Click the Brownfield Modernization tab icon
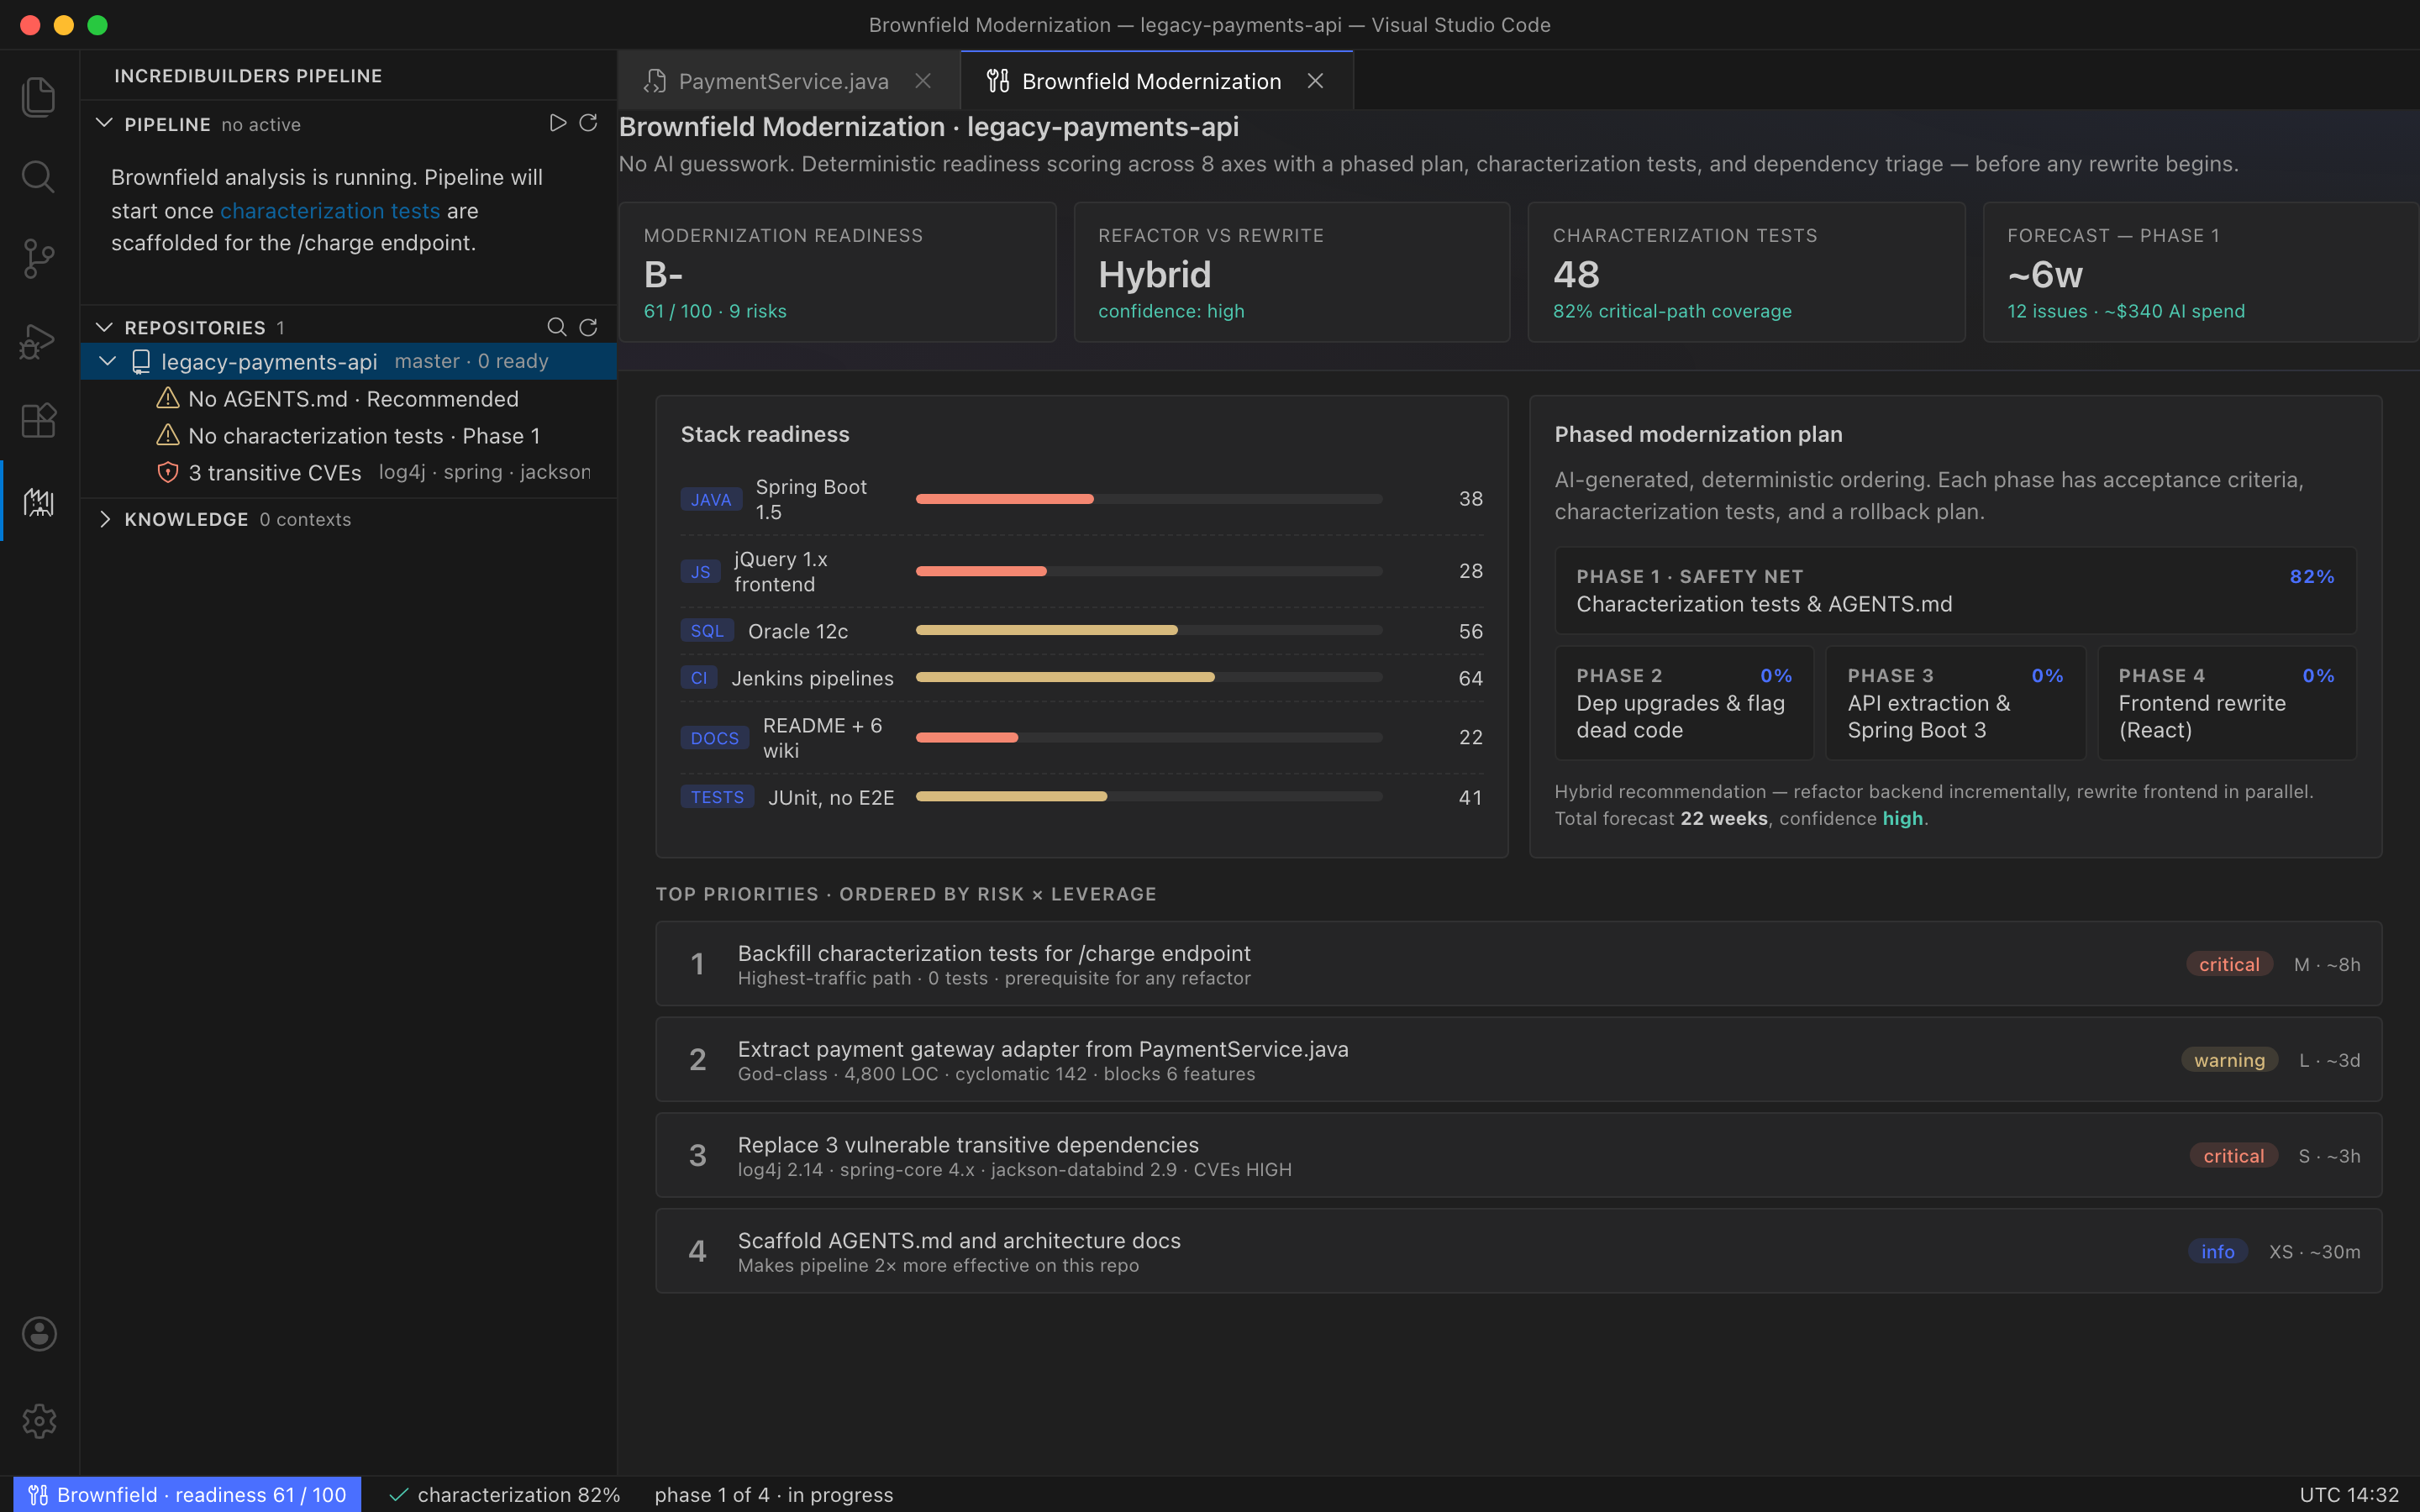 coord(998,81)
